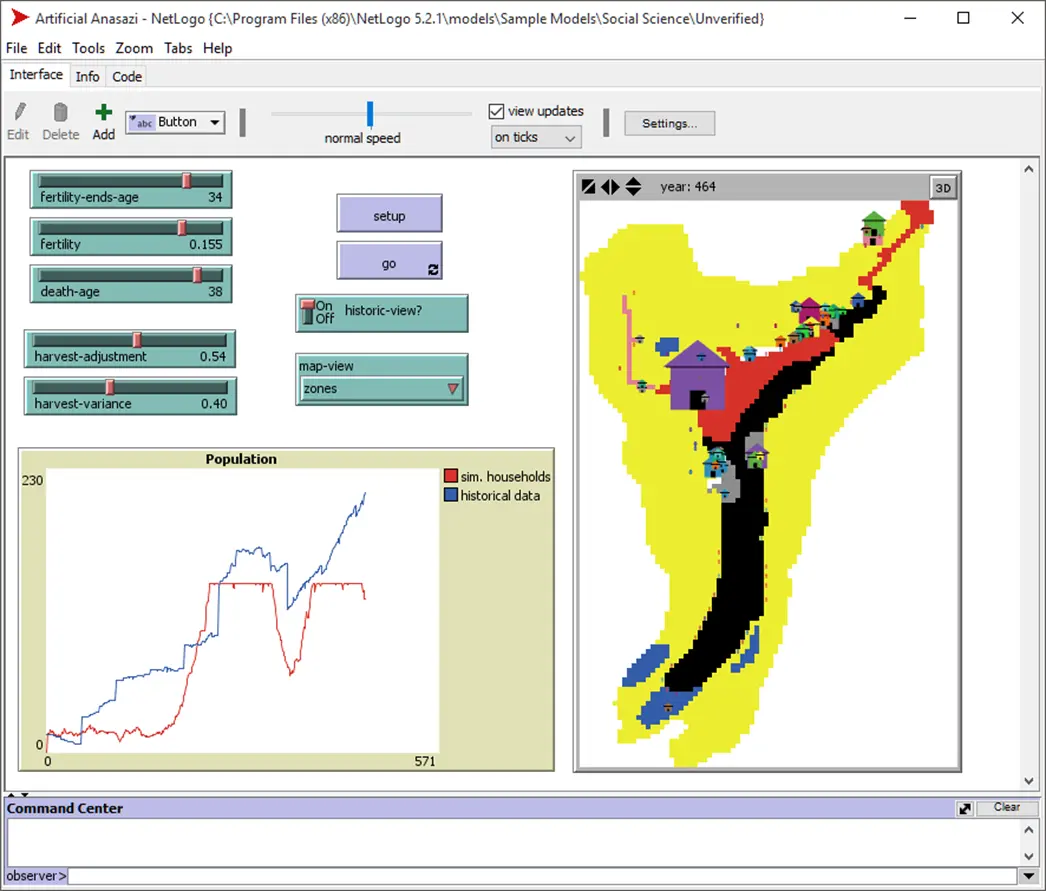This screenshot has height=891, width=1046.
Task: Open the Tools menu
Action: click(88, 48)
